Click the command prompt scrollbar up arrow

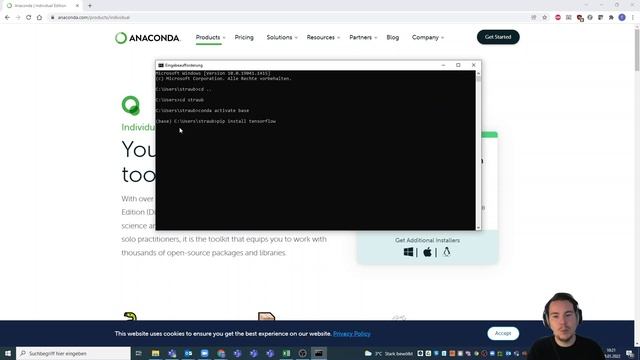478,73
